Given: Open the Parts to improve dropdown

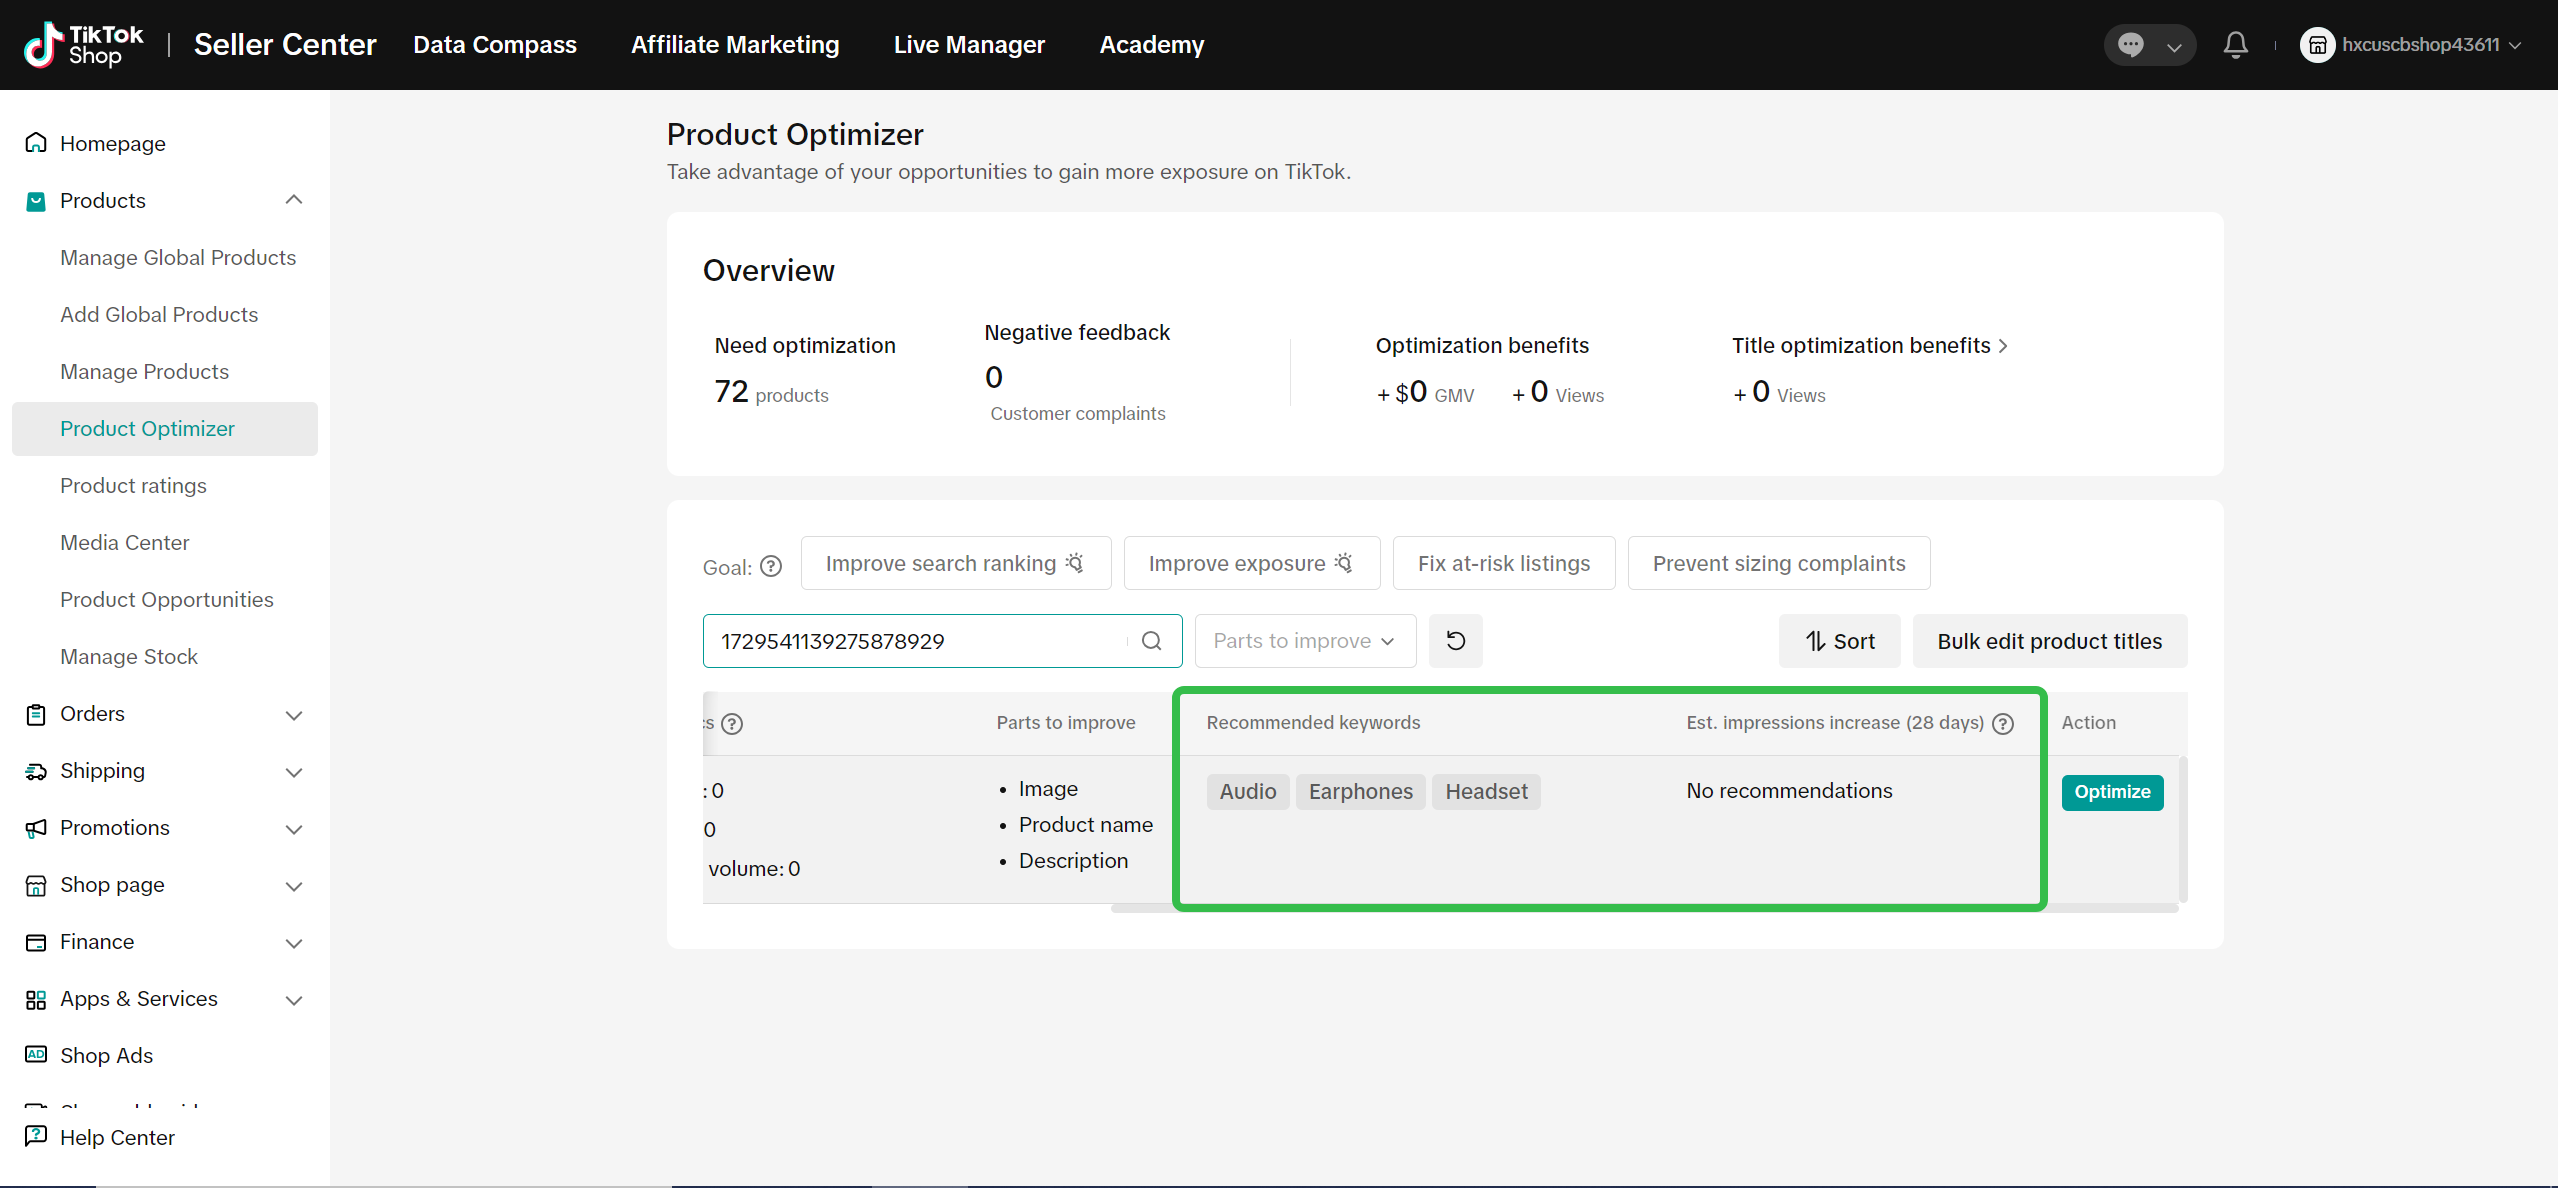Looking at the screenshot, I should [1305, 641].
